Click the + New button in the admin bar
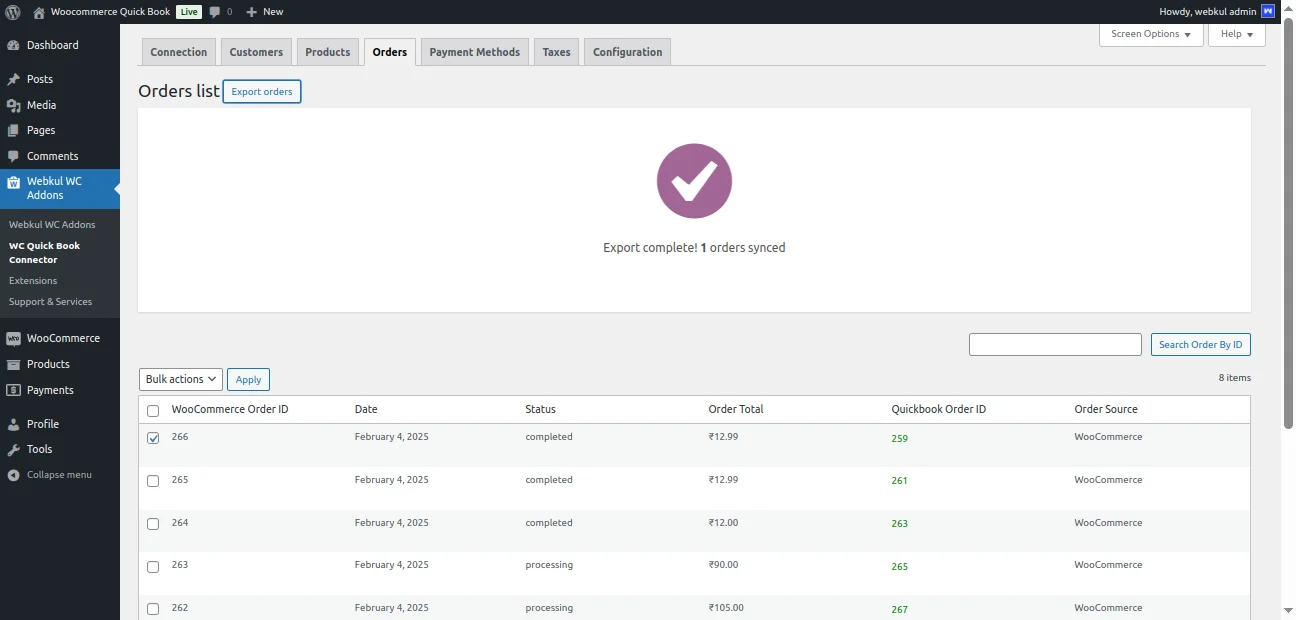This screenshot has width=1296, height=620. (263, 11)
